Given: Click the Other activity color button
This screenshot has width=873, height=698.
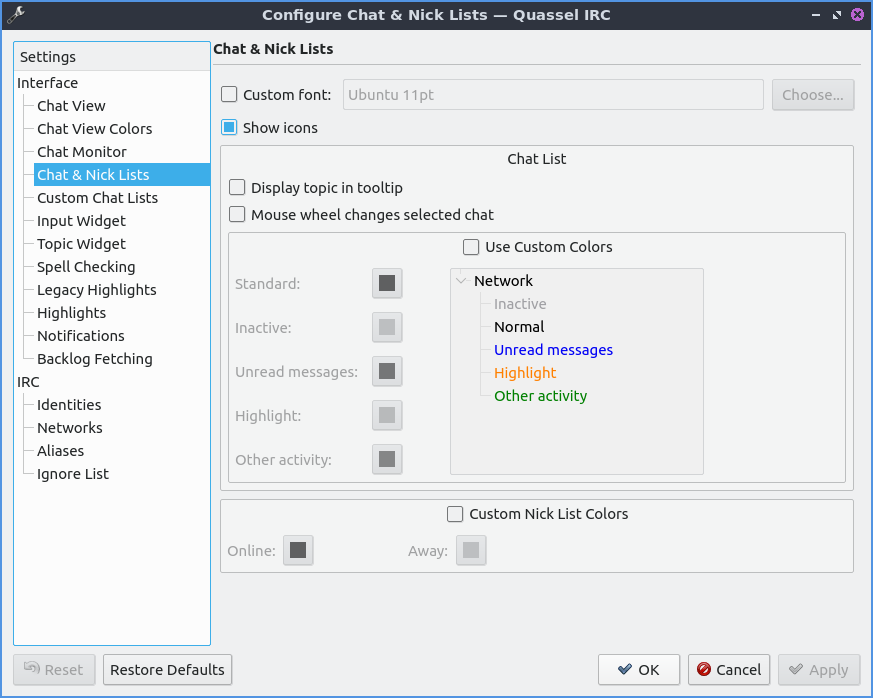Looking at the screenshot, I should (x=387, y=459).
